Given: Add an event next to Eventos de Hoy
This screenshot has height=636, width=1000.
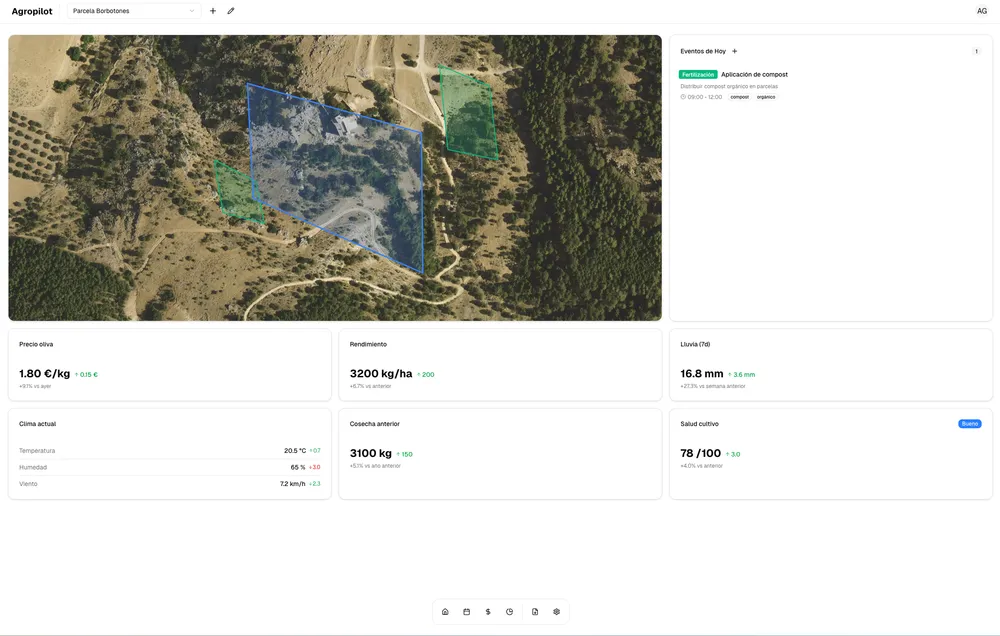Looking at the screenshot, I should (734, 50).
